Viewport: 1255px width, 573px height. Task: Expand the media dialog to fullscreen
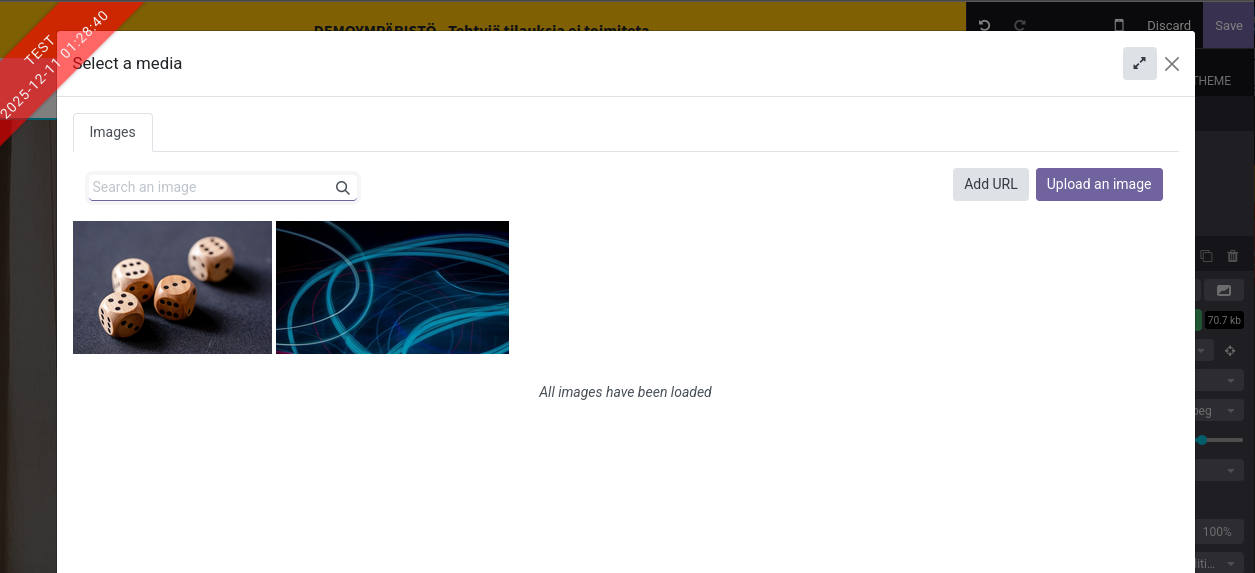click(x=1139, y=63)
